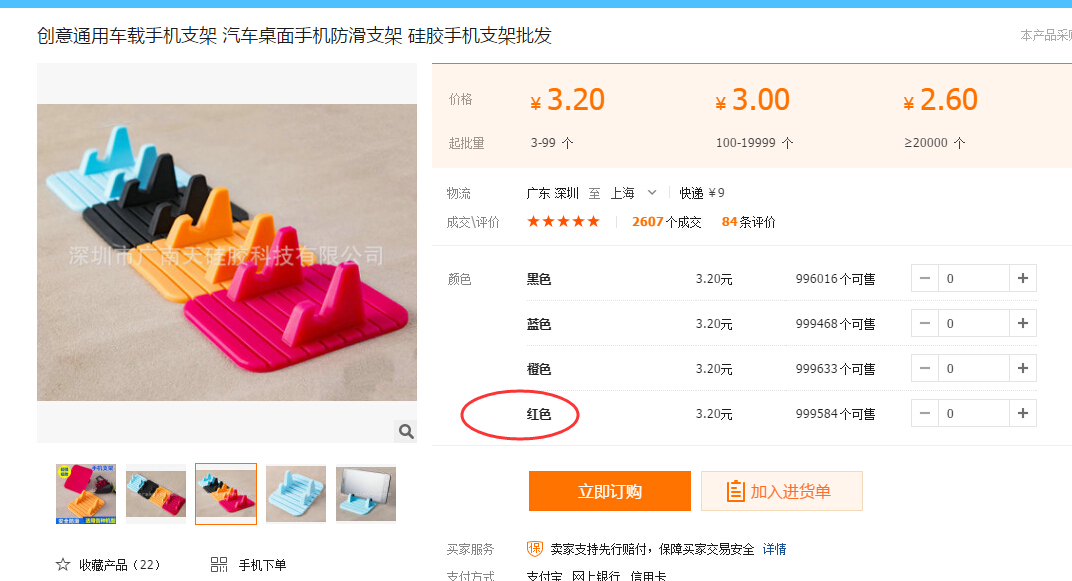1072x581 pixels.
Task: Click the 2607个成交 link
Action: tap(667, 222)
